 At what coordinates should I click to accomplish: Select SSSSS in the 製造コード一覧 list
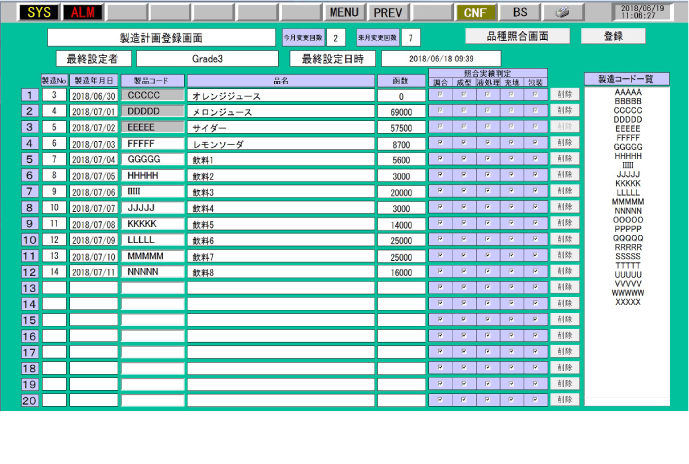point(627,256)
